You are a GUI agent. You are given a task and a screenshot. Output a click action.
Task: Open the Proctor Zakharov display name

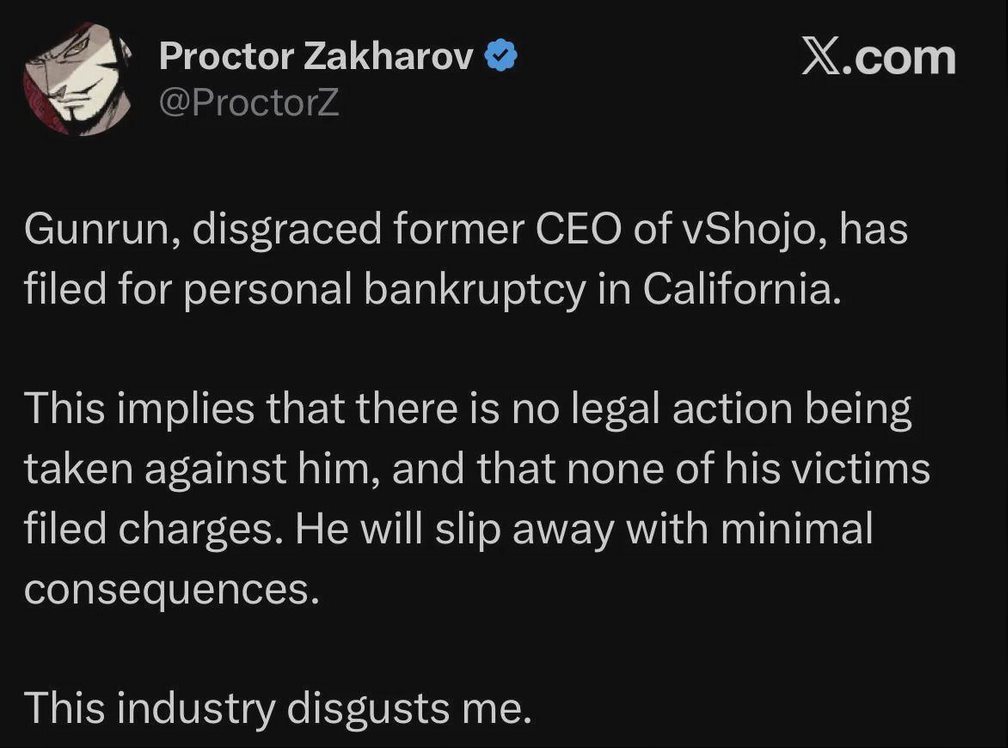point(316,59)
